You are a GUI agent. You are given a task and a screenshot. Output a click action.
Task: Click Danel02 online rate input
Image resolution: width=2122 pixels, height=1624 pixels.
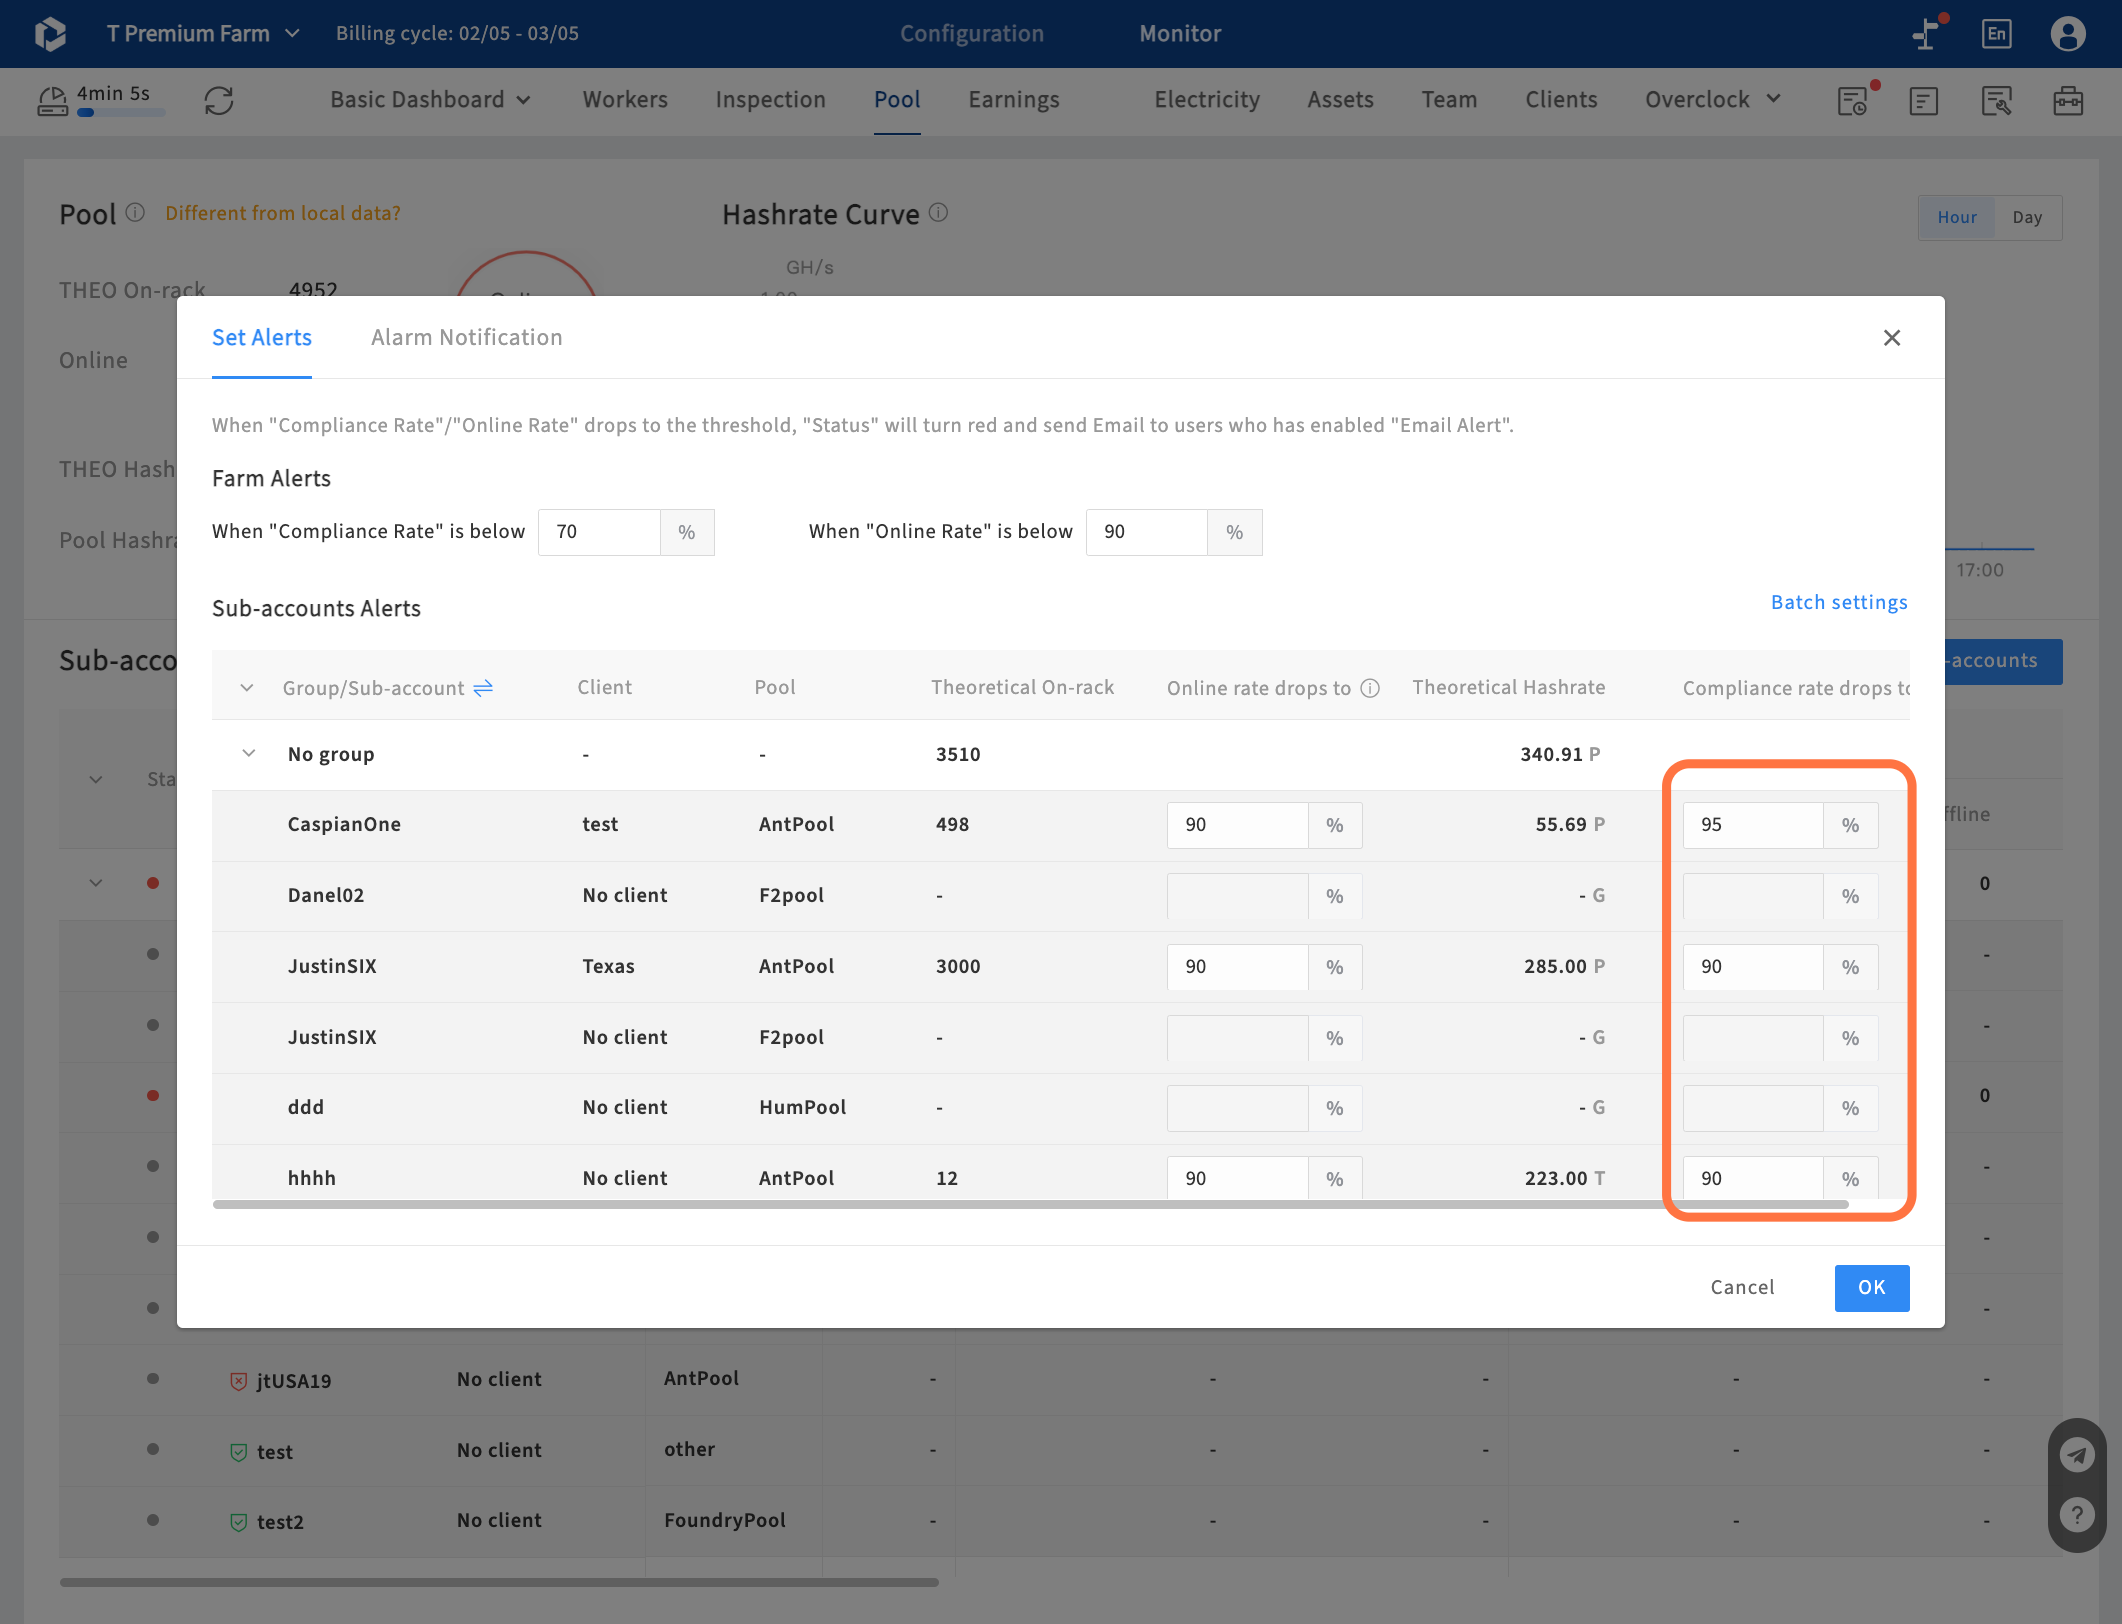(1237, 896)
